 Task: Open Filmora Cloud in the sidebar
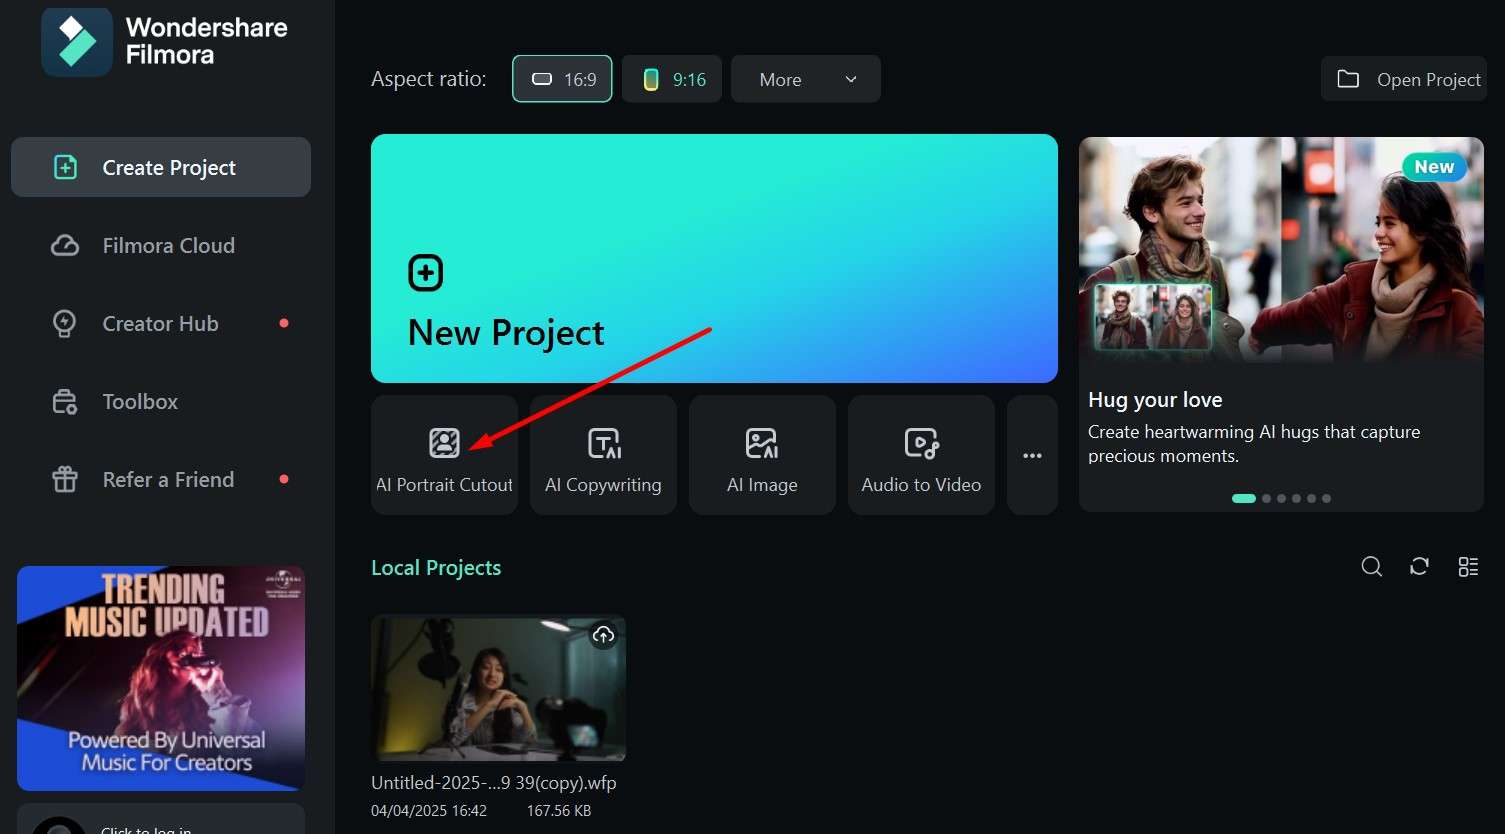[x=161, y=245]
